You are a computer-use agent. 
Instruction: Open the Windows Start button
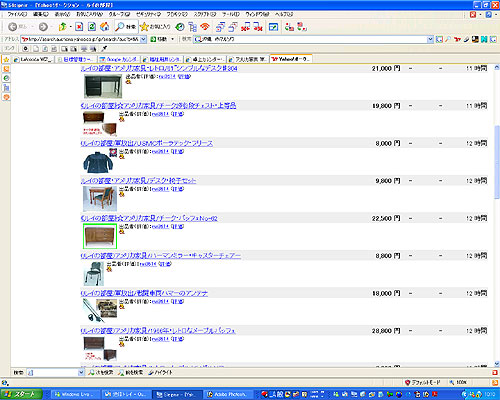(x=21, y=394)
